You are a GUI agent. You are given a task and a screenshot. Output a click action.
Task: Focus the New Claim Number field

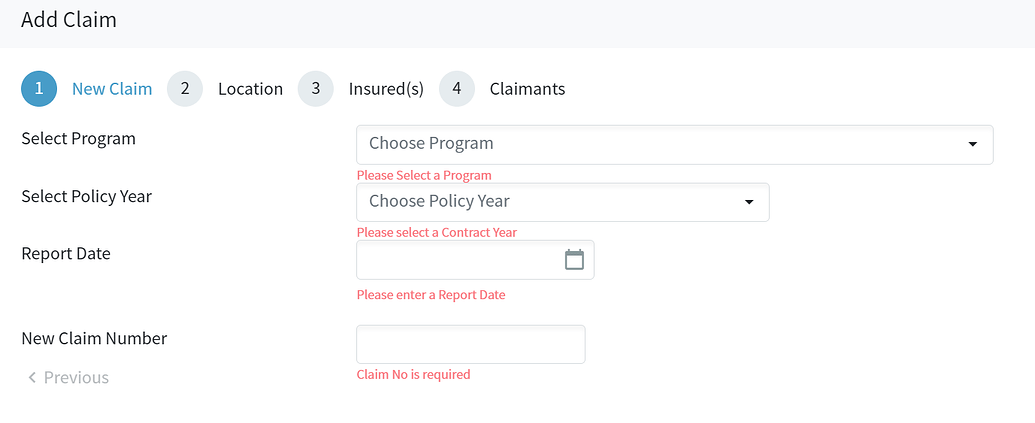pyautogui.click(x=471, y=344)
